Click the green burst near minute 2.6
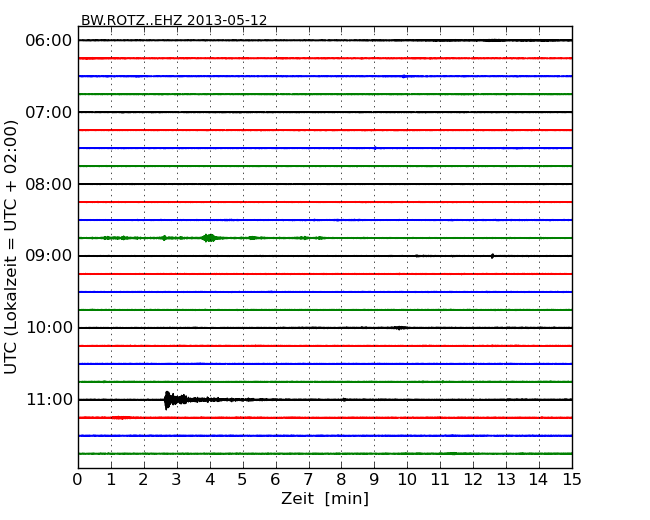Viewport: 650px width, 520px height. pos(164,238)
